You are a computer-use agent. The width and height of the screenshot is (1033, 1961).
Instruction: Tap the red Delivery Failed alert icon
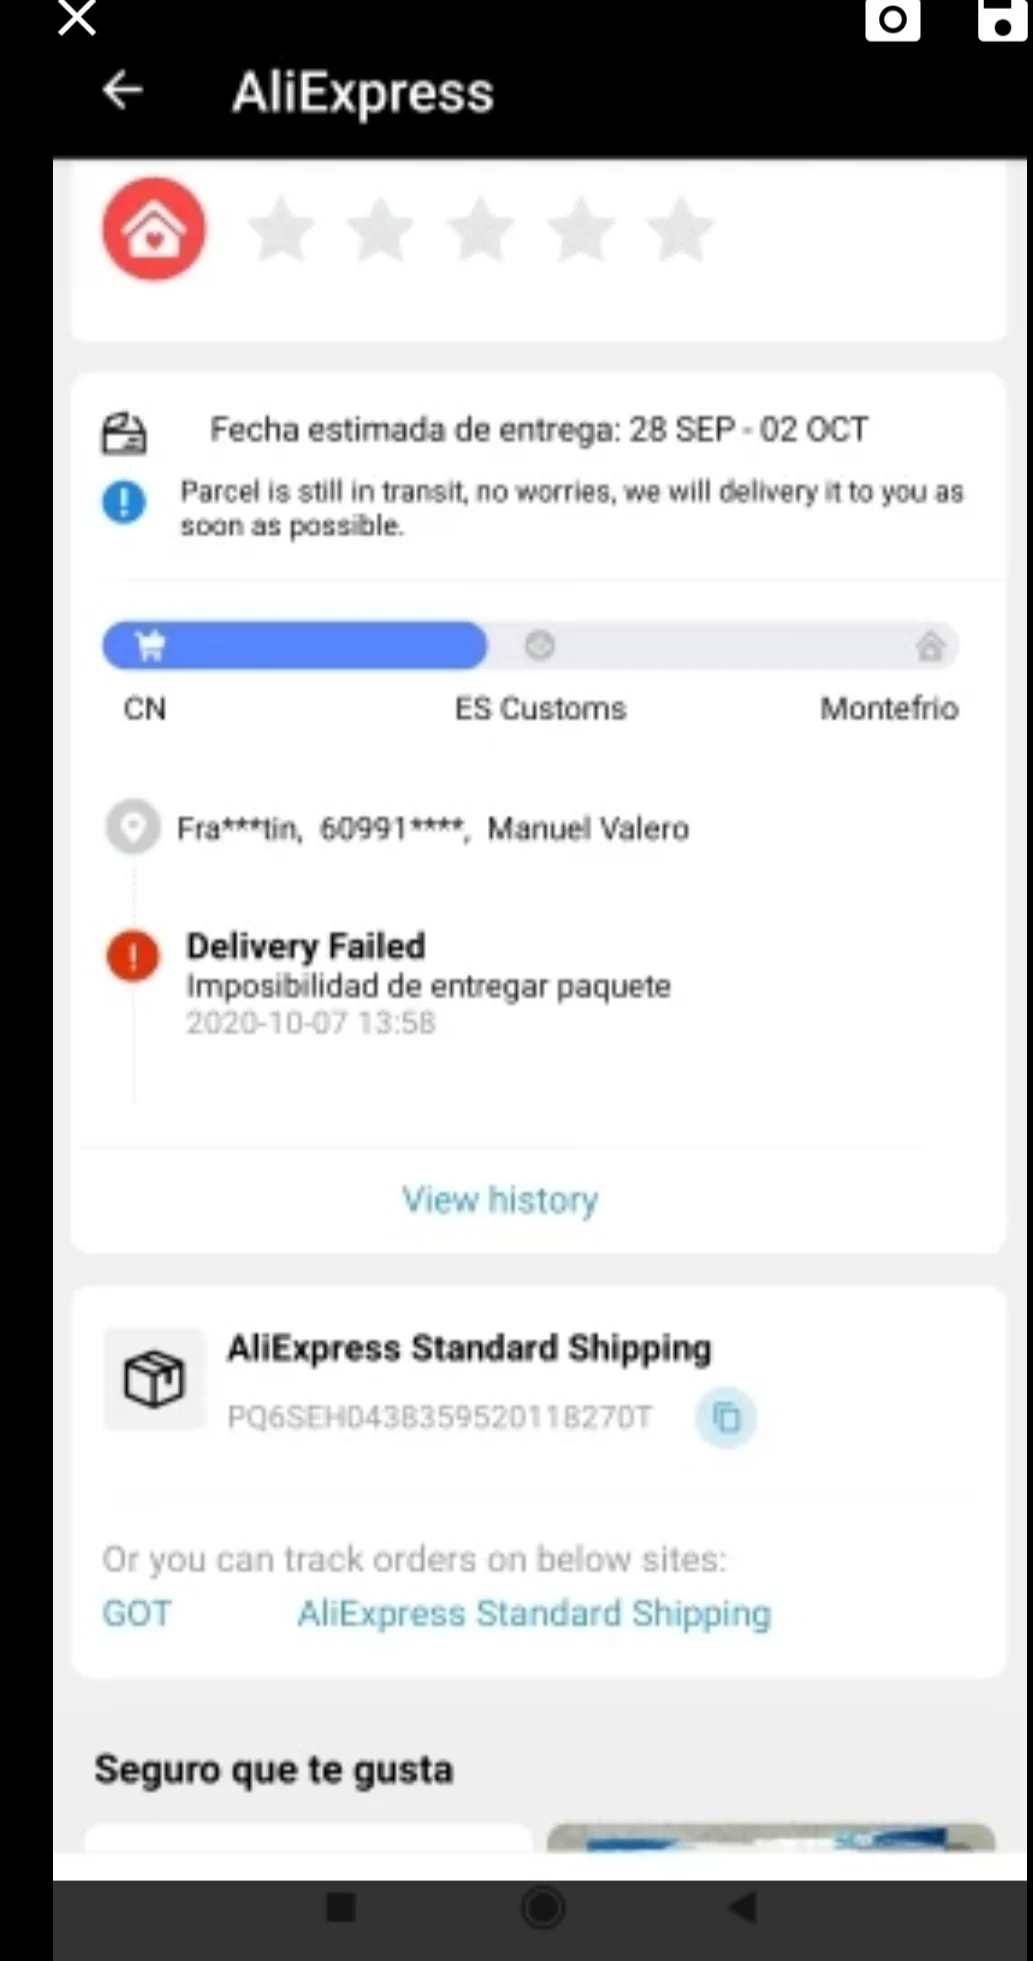[133, 956]
